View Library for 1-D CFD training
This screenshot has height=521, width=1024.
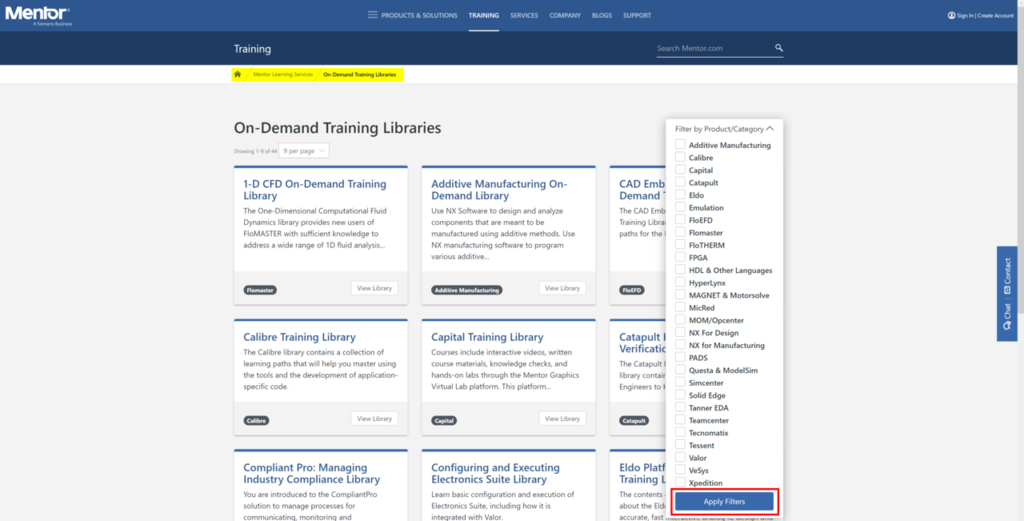pyautogui.click(x=374, y=288)
